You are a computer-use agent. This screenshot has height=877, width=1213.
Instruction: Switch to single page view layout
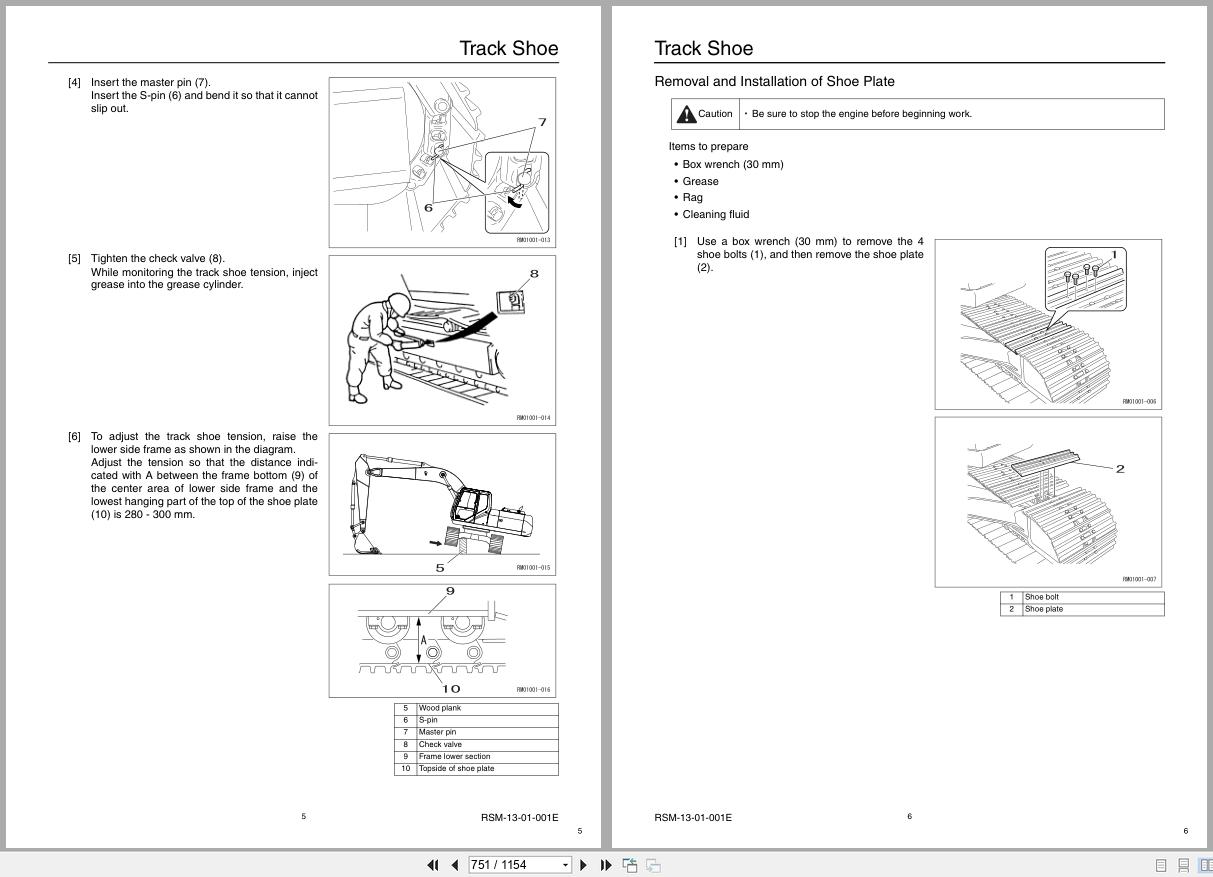pyautogui.click(x=1161, y=865)
